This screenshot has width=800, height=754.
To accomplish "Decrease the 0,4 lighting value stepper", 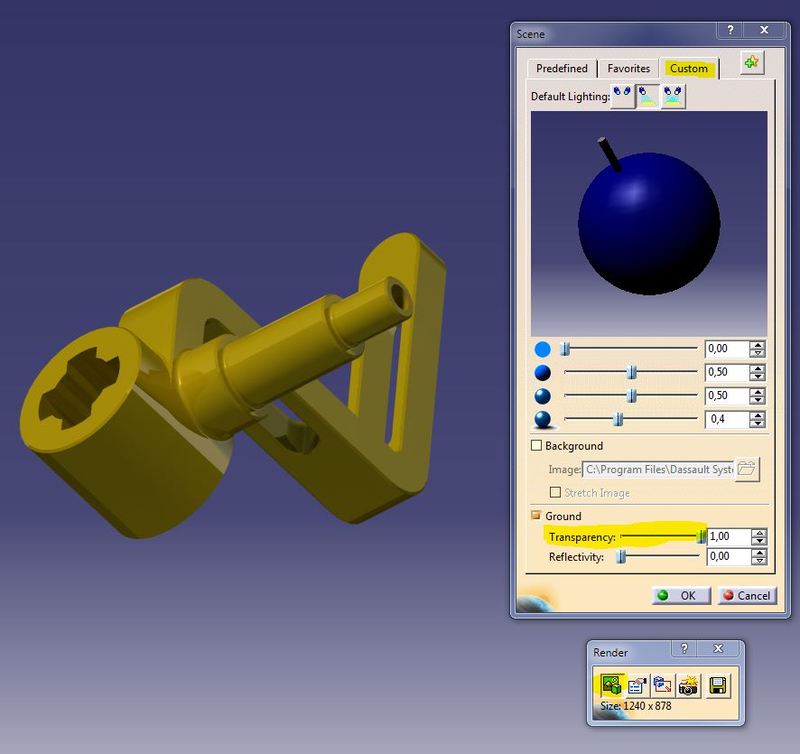I will click(x=759, y=424).
